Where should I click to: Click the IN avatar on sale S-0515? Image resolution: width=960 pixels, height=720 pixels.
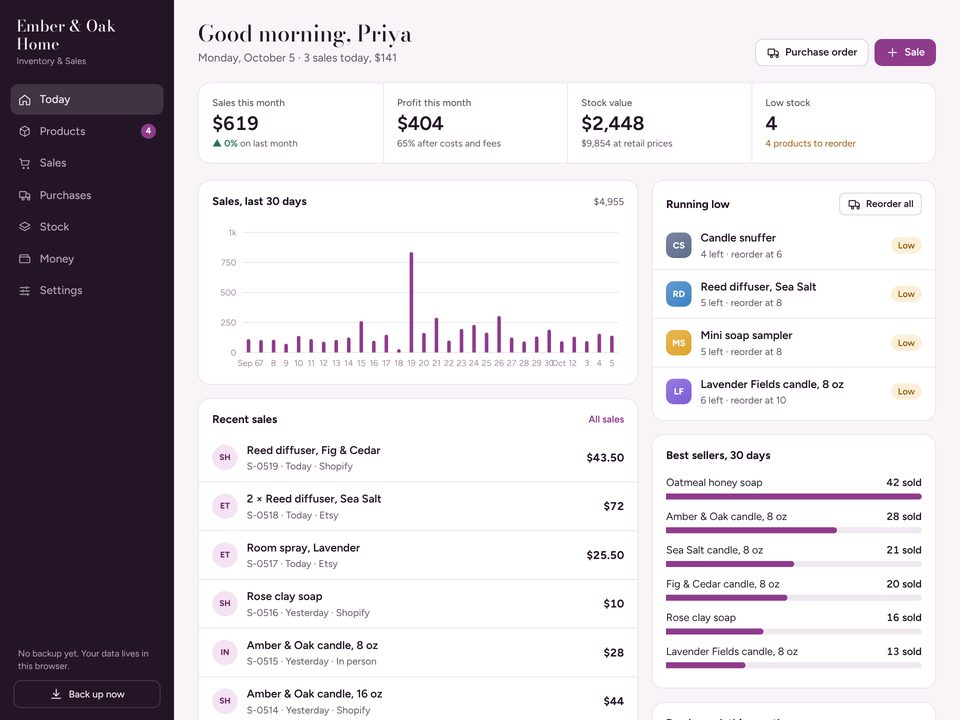(225, 653)
